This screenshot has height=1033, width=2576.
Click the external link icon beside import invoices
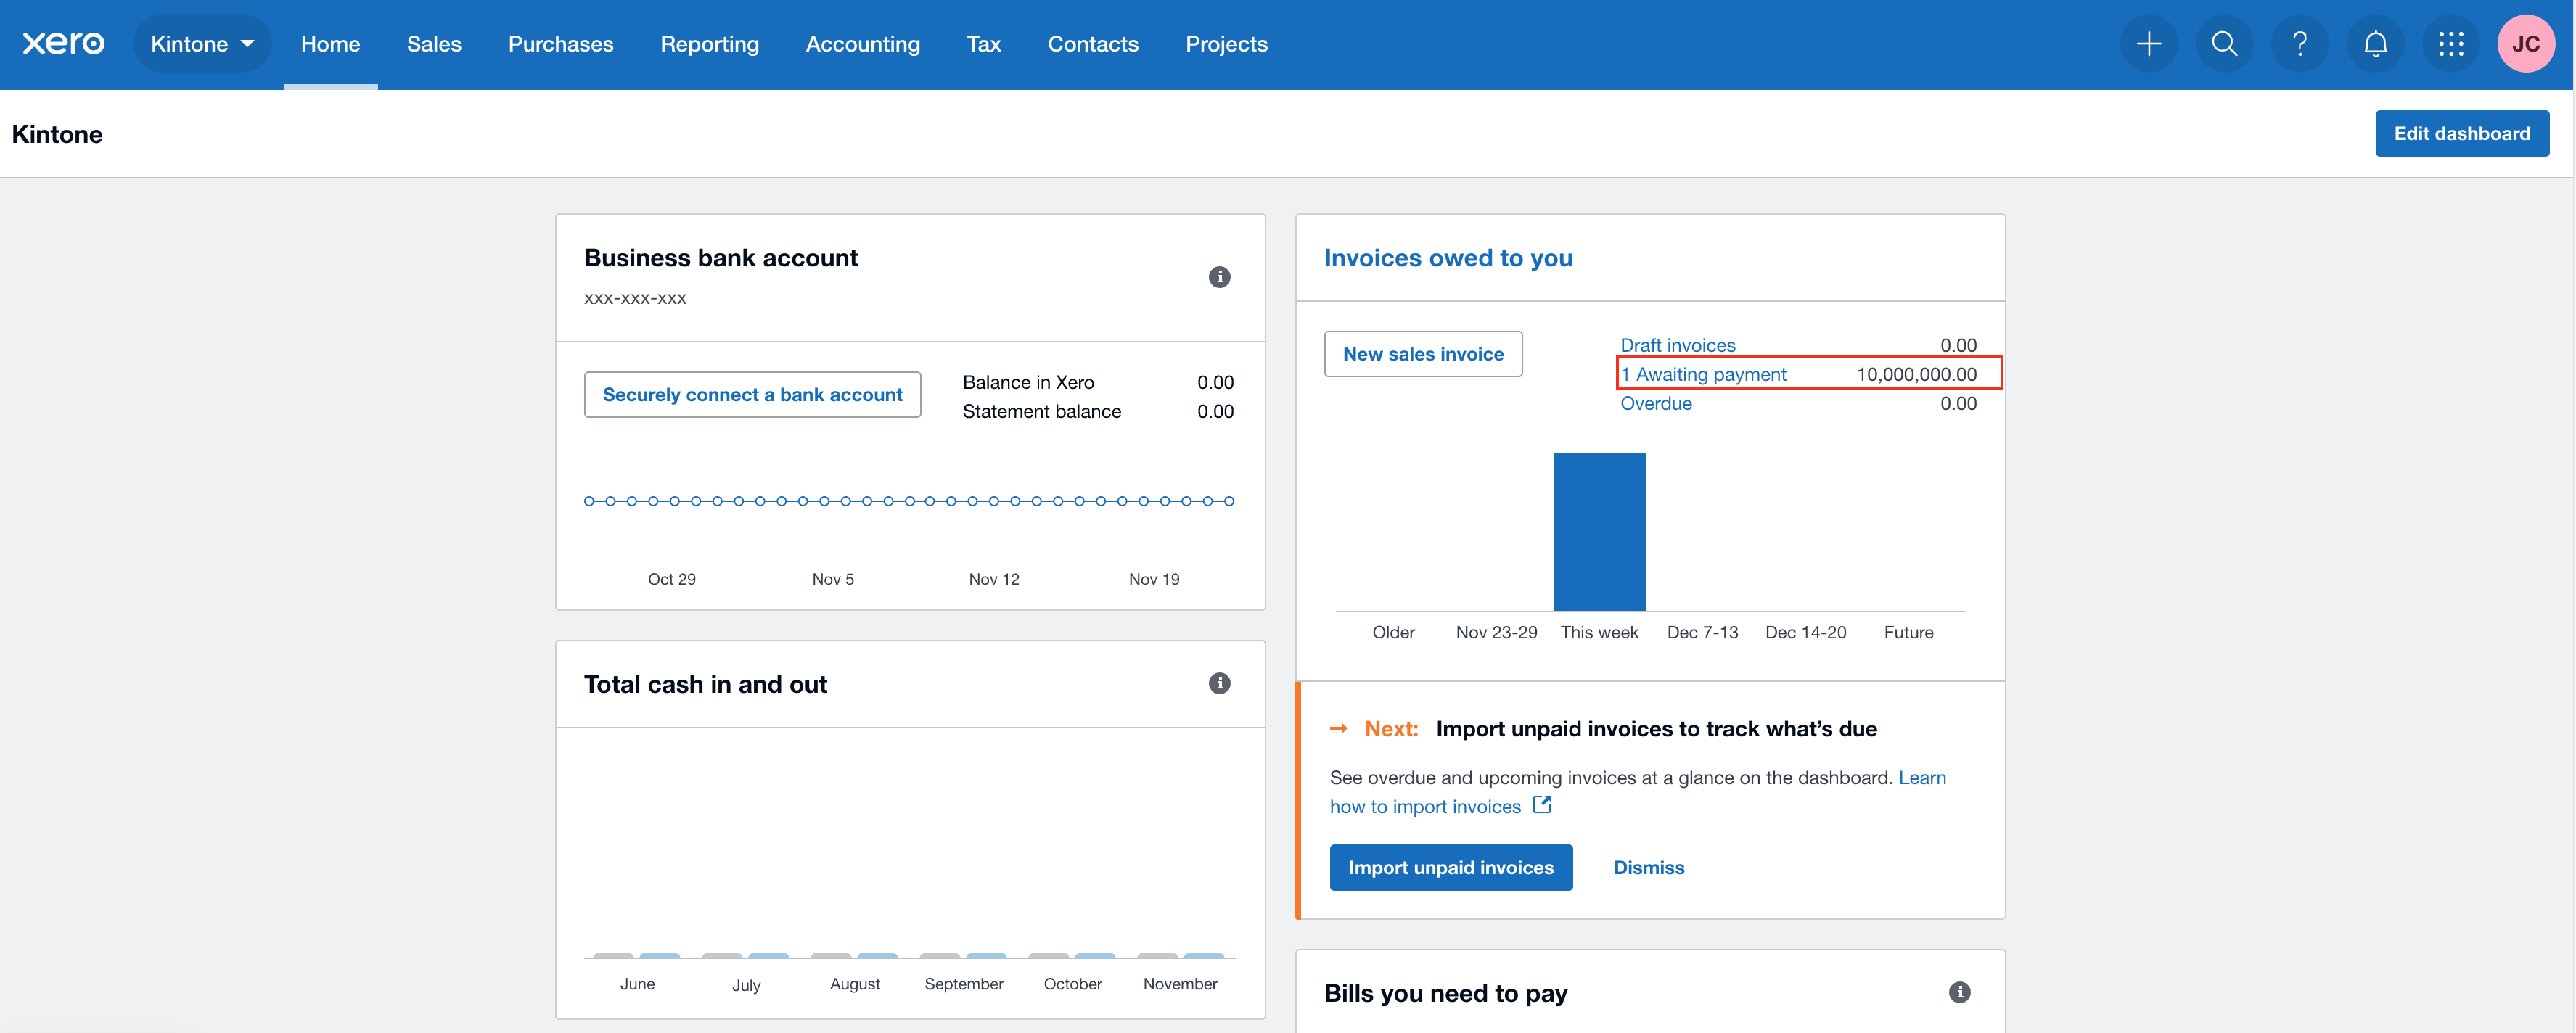1542,804
